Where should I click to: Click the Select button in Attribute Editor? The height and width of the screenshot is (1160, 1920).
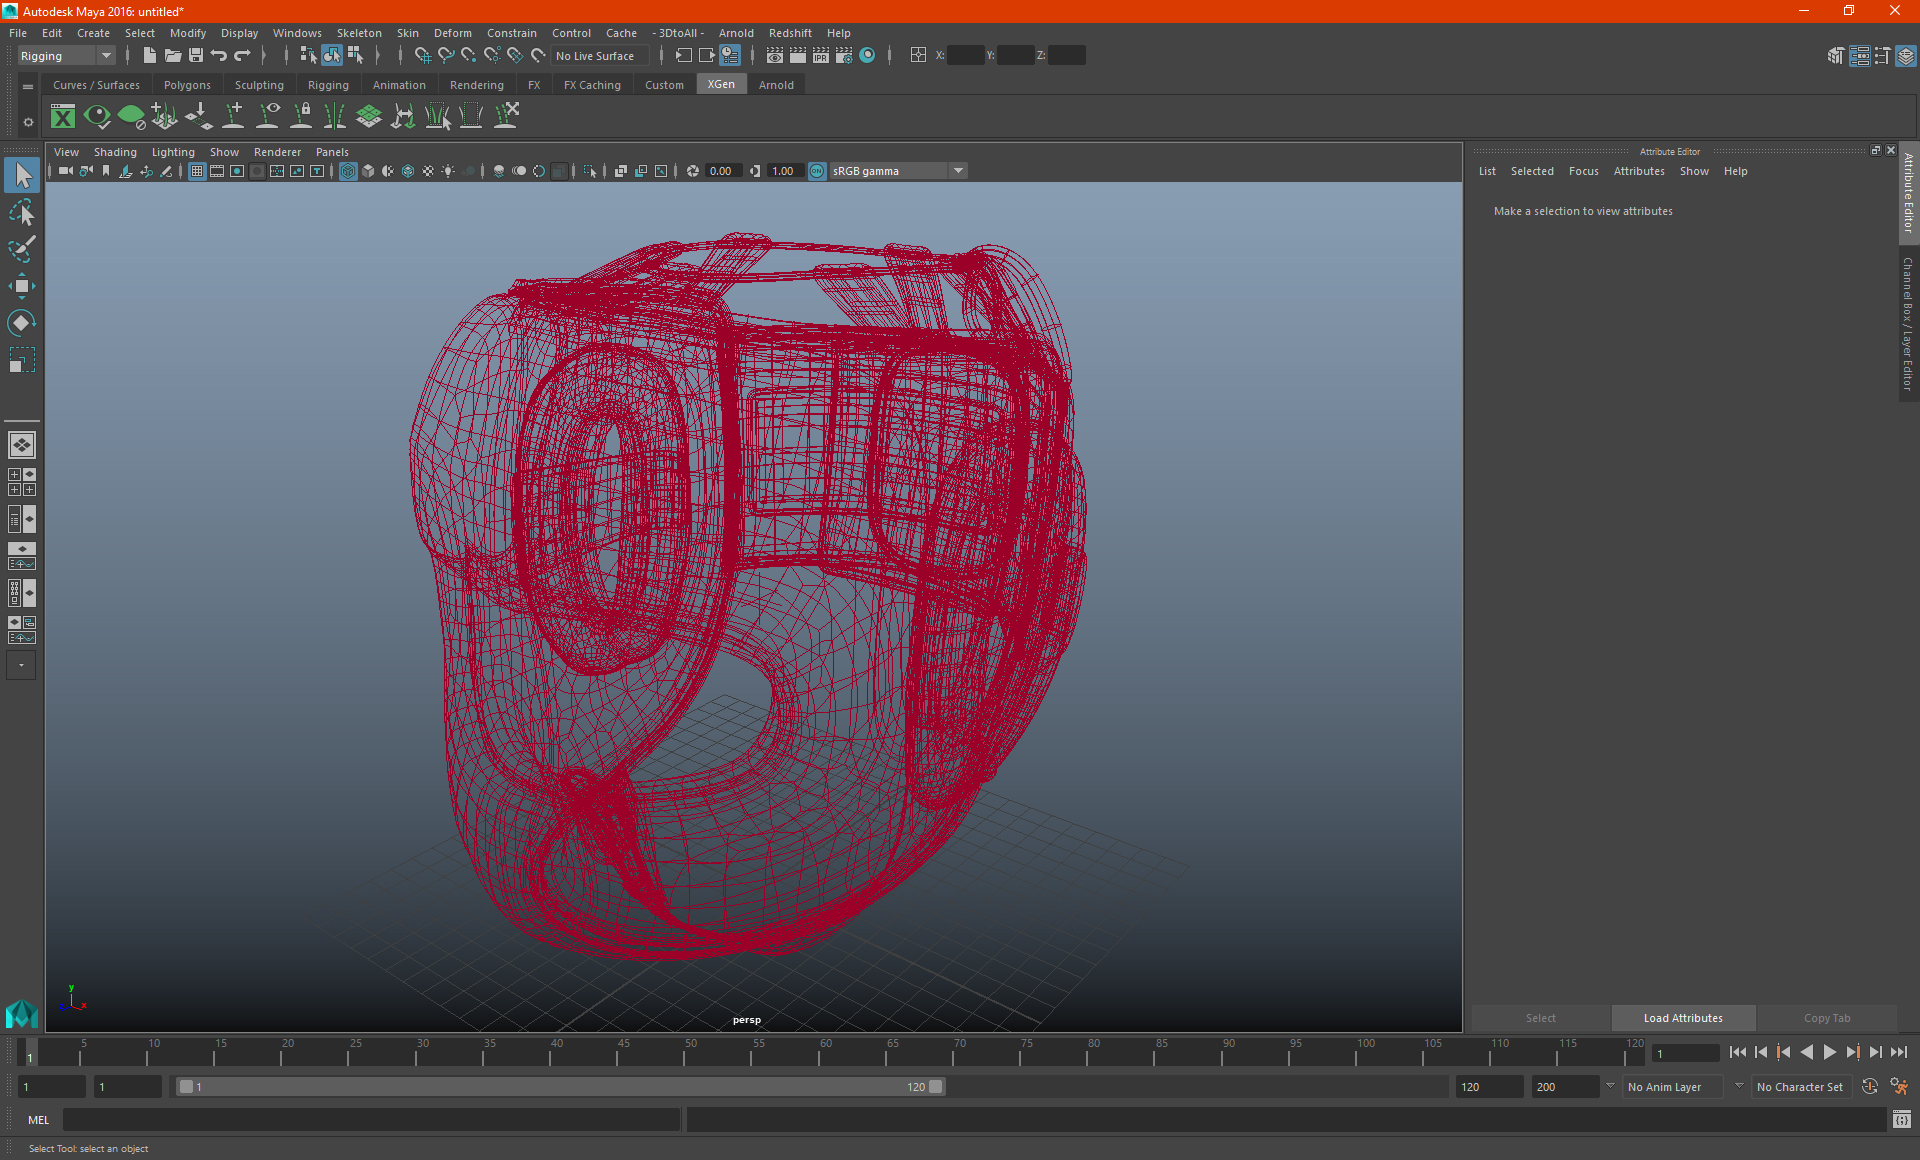1540,1018
